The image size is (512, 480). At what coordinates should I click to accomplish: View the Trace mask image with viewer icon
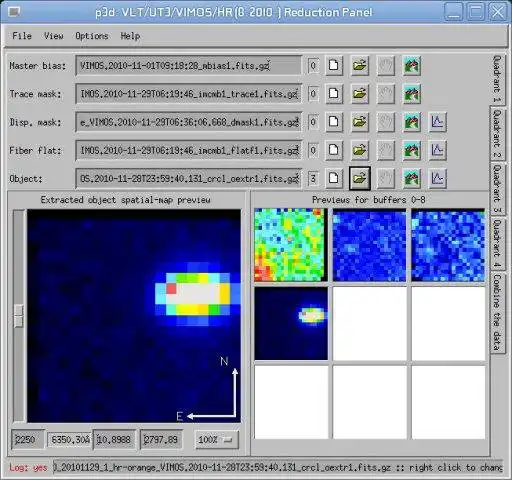412,94
